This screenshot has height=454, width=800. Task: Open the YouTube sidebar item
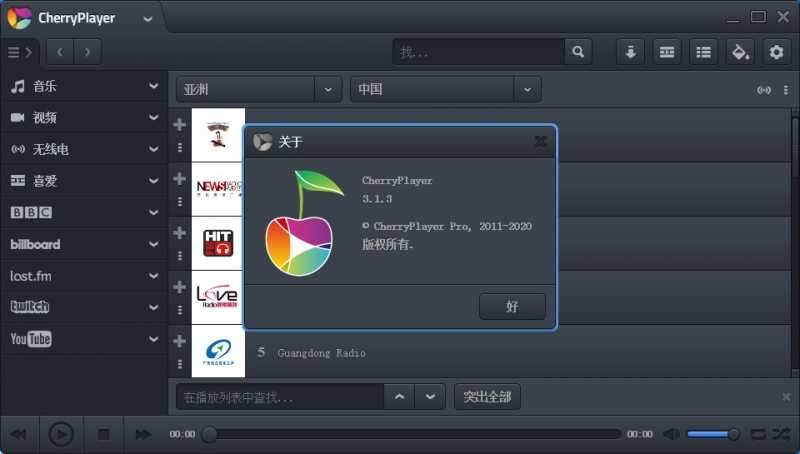31,339
